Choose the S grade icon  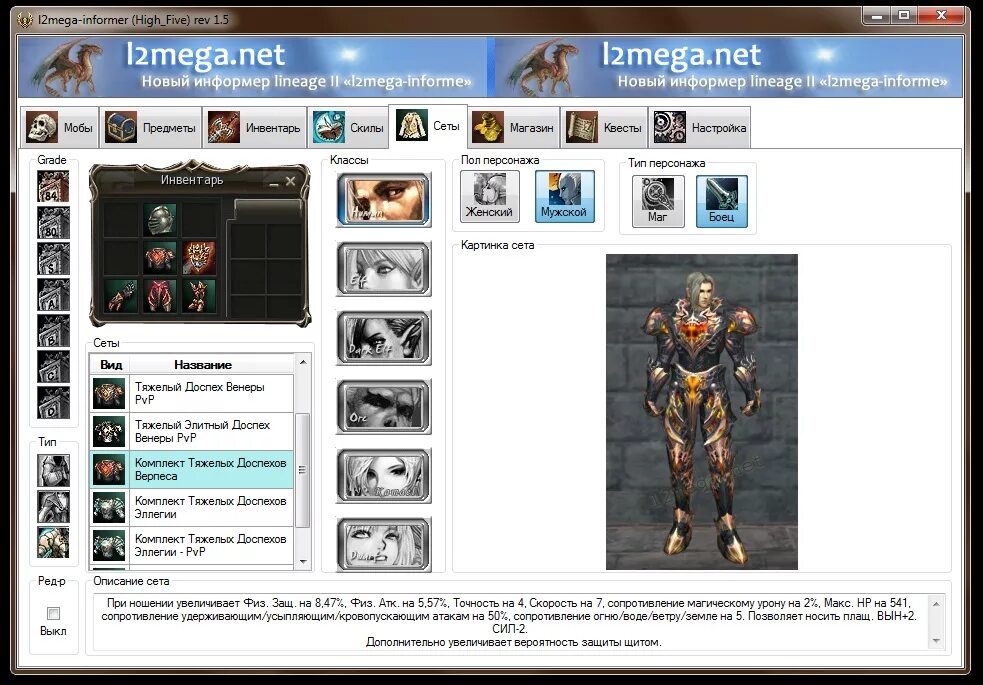click(x=53, y=259)
